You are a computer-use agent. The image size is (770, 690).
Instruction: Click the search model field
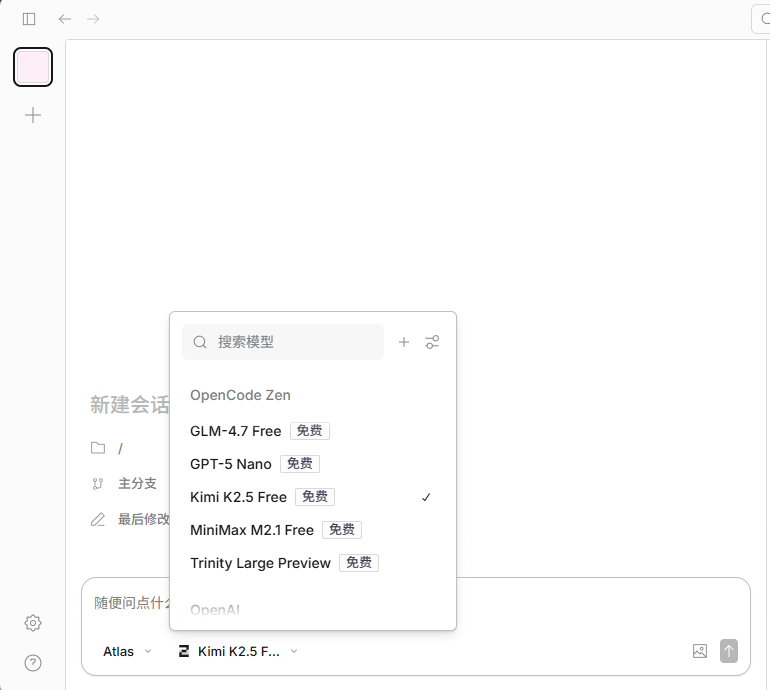[x=283, y=342]
